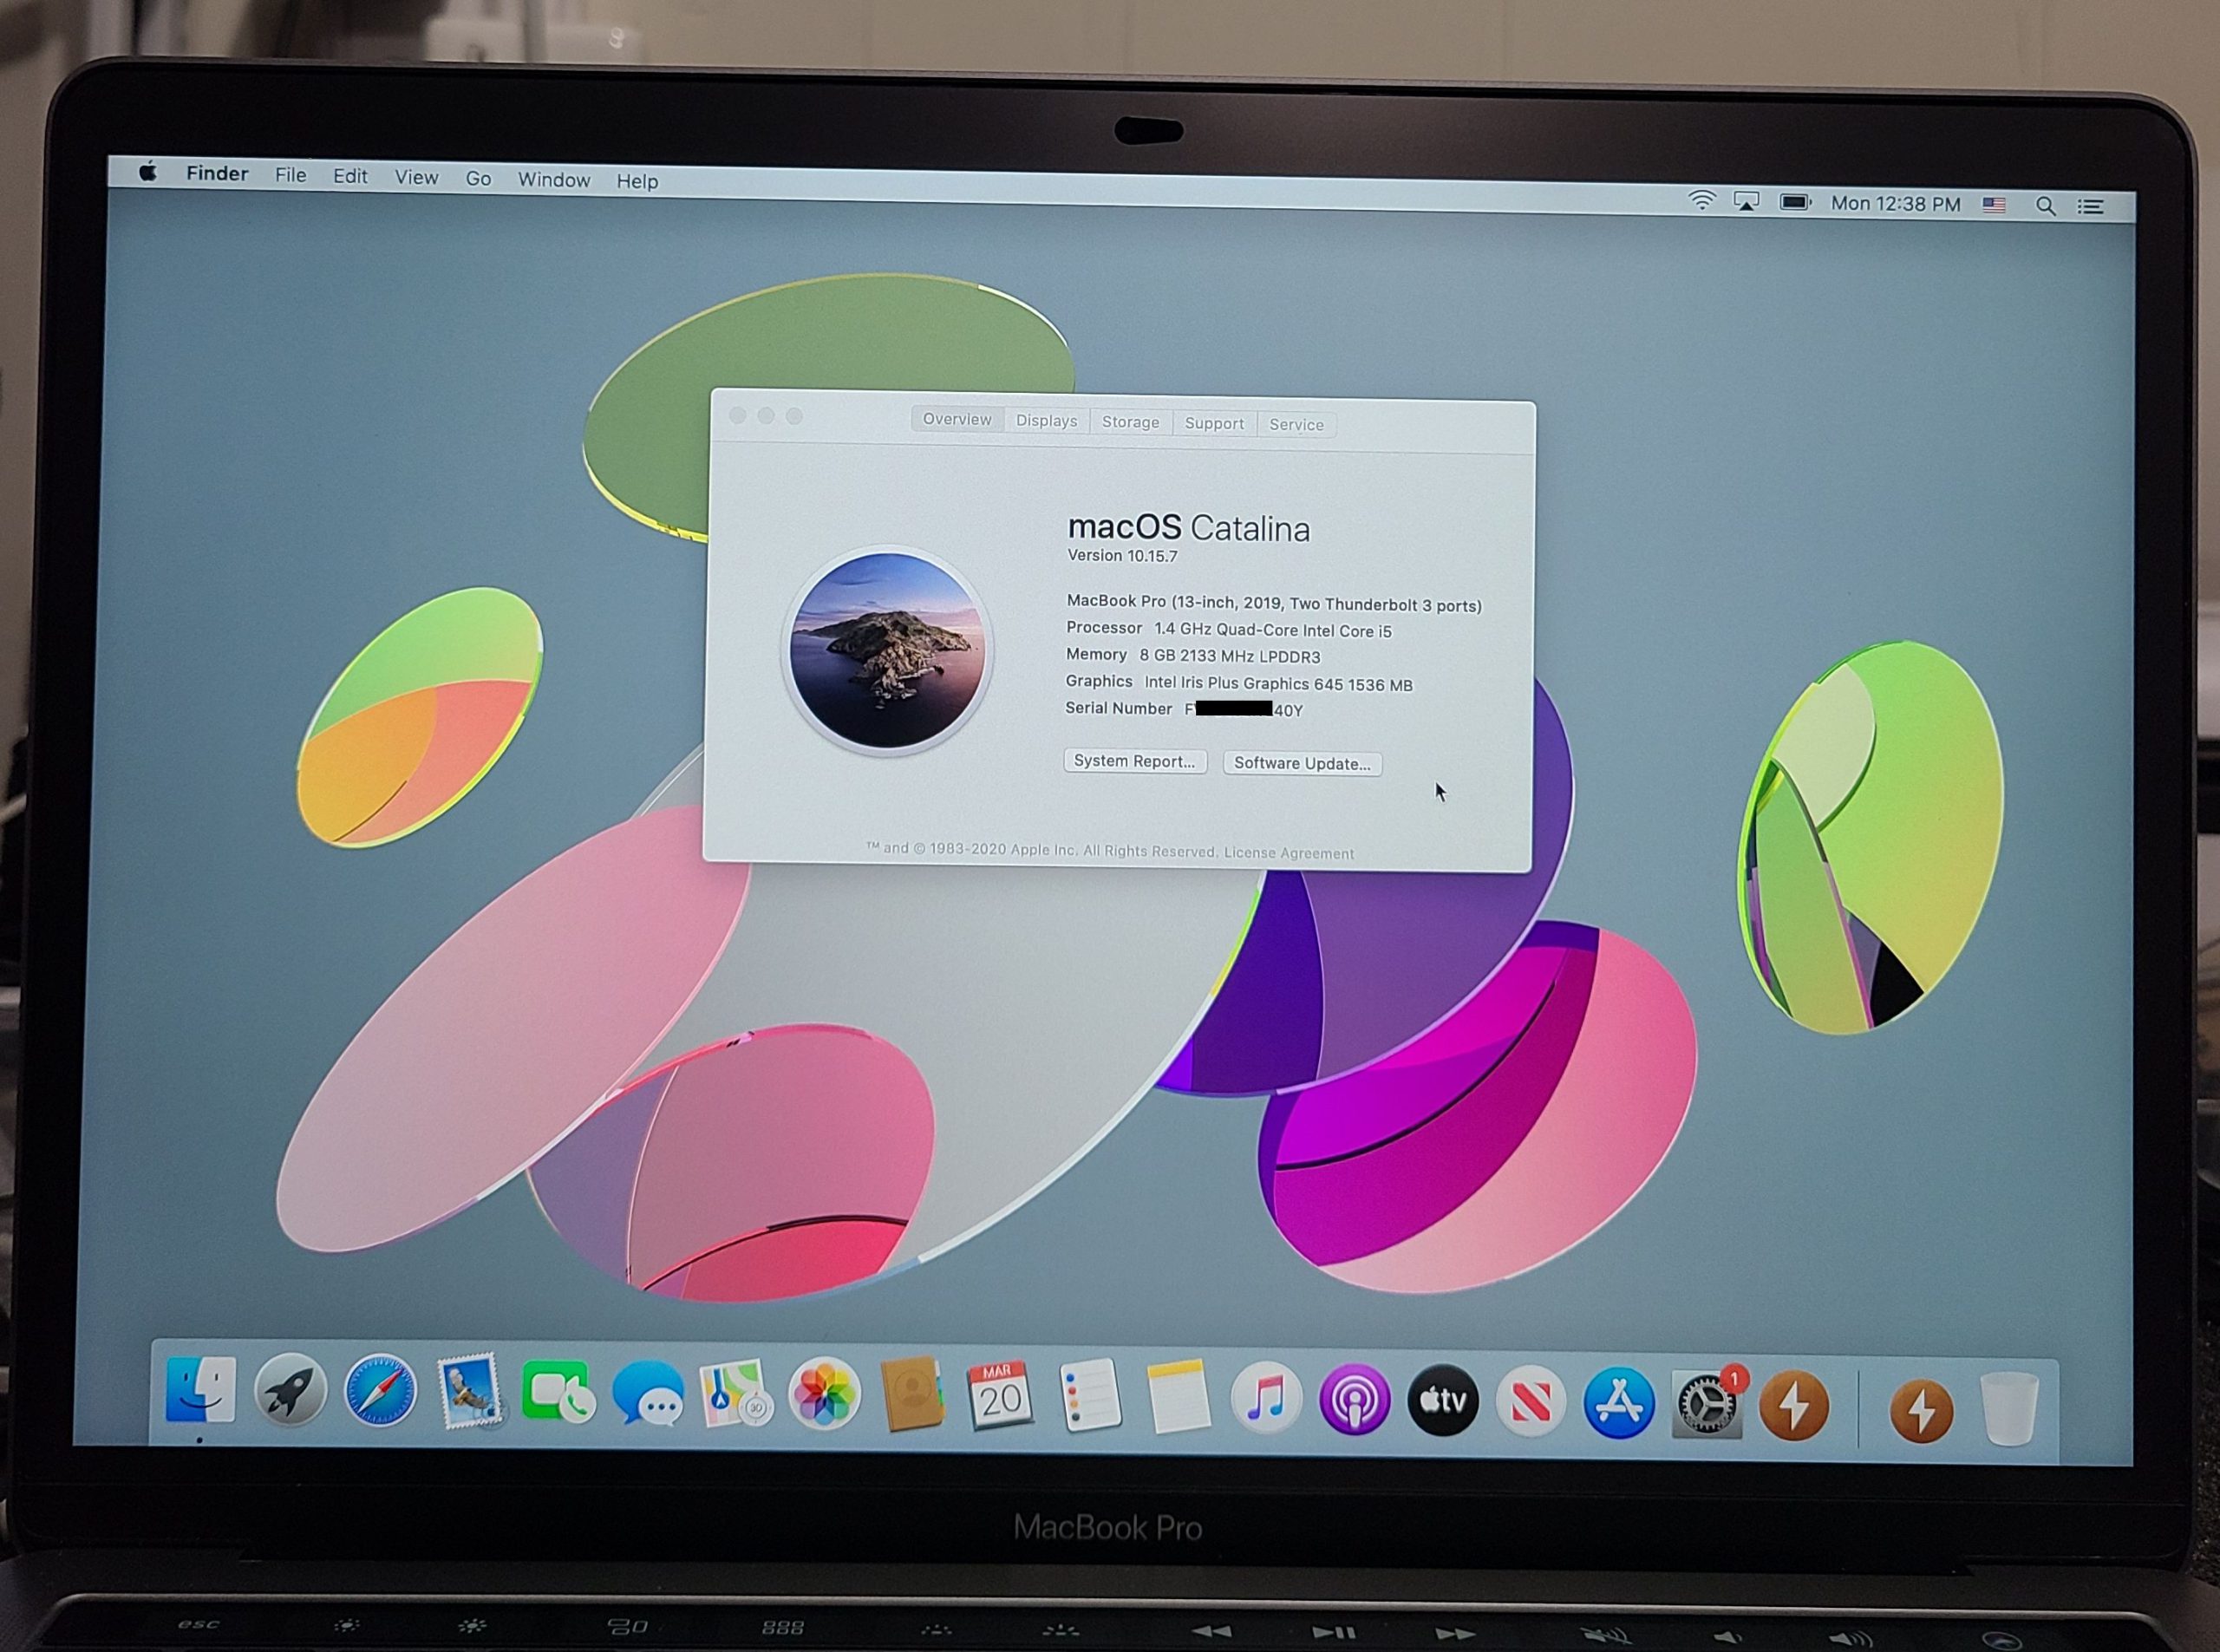The height and width of the screenshot is (1652, 2220).
Task: Open the battery status menu
Action: 1795,203
